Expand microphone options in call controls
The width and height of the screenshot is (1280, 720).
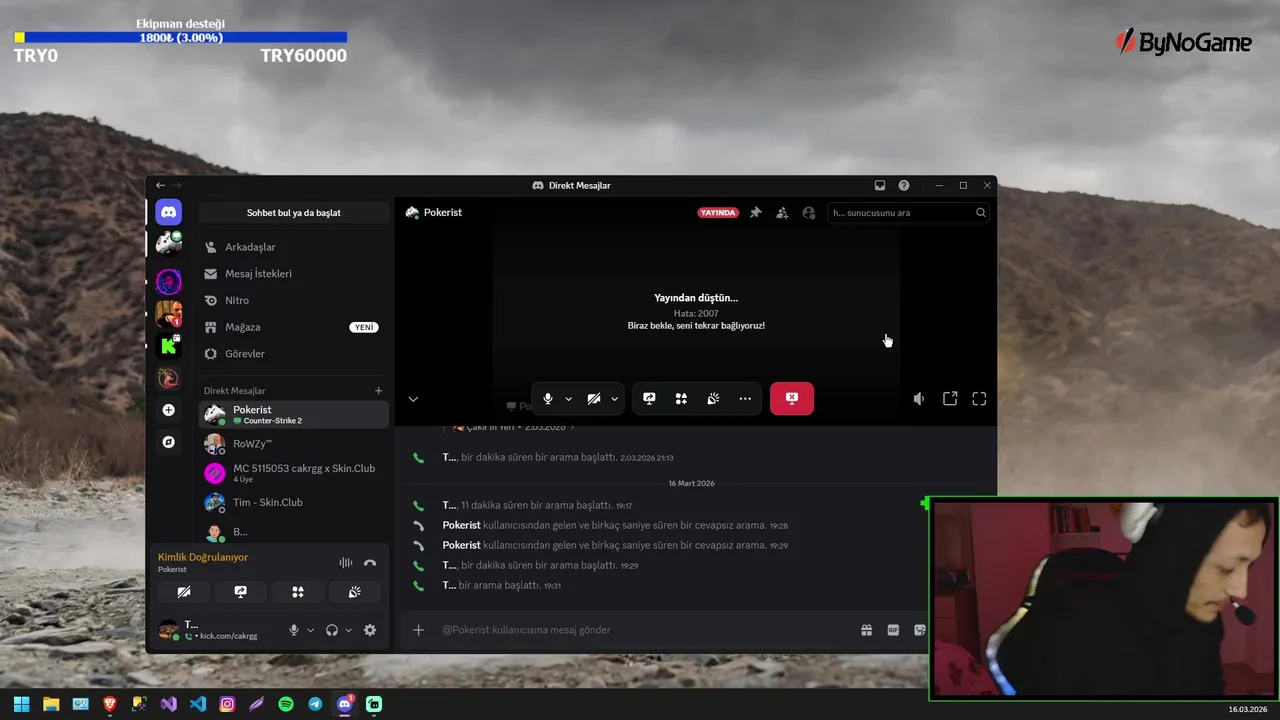click(569, 399)
